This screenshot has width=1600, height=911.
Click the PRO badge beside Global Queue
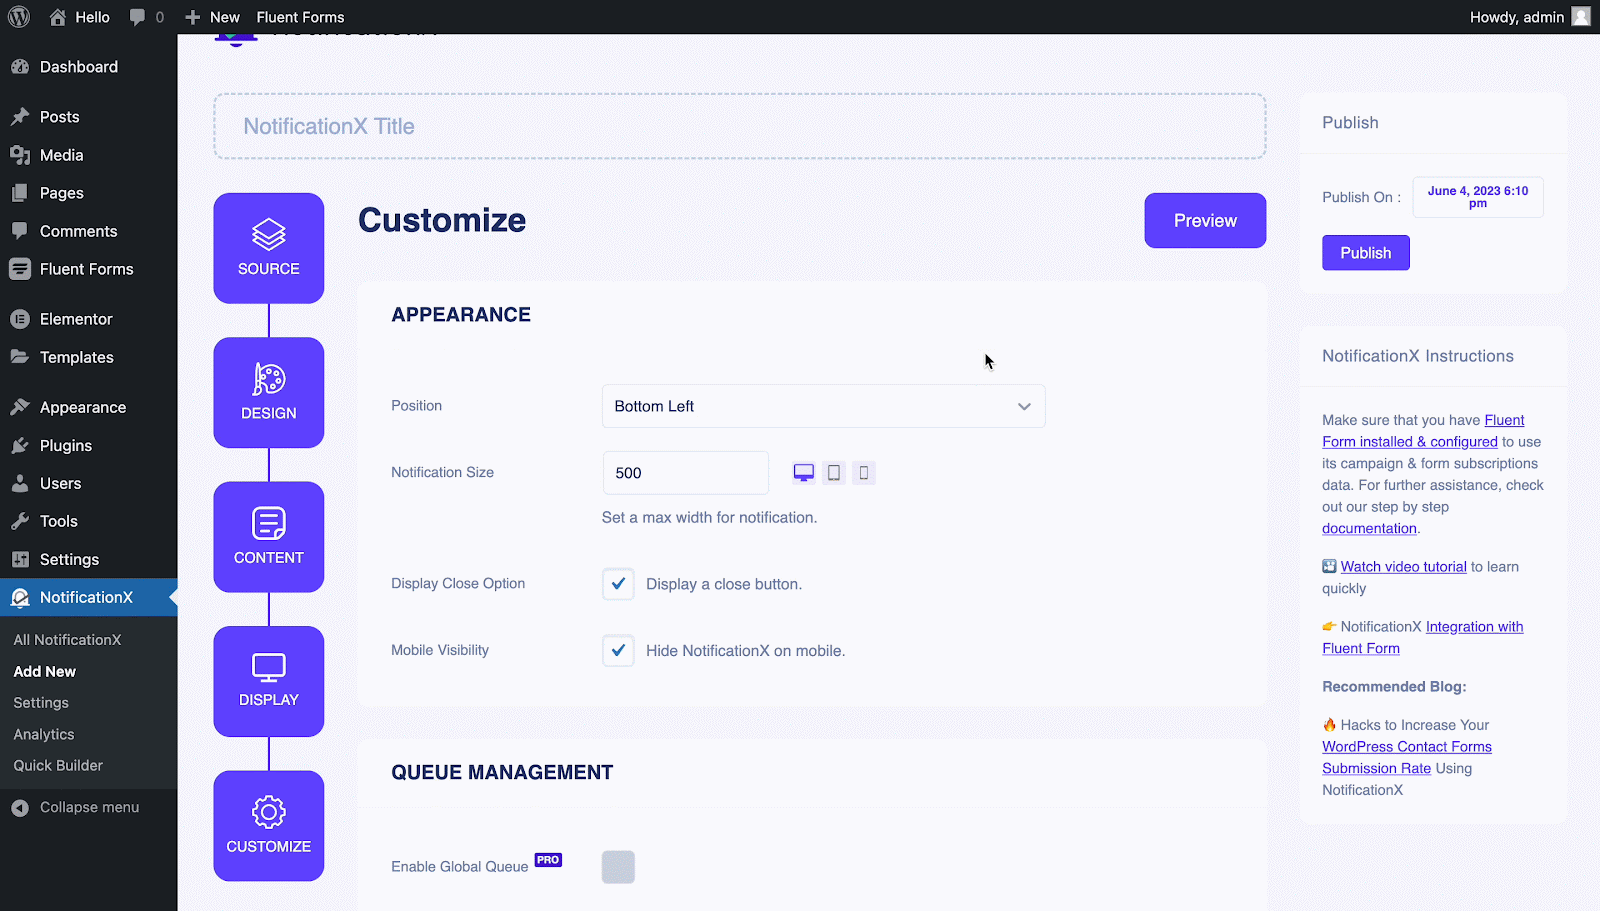(548, 860)
